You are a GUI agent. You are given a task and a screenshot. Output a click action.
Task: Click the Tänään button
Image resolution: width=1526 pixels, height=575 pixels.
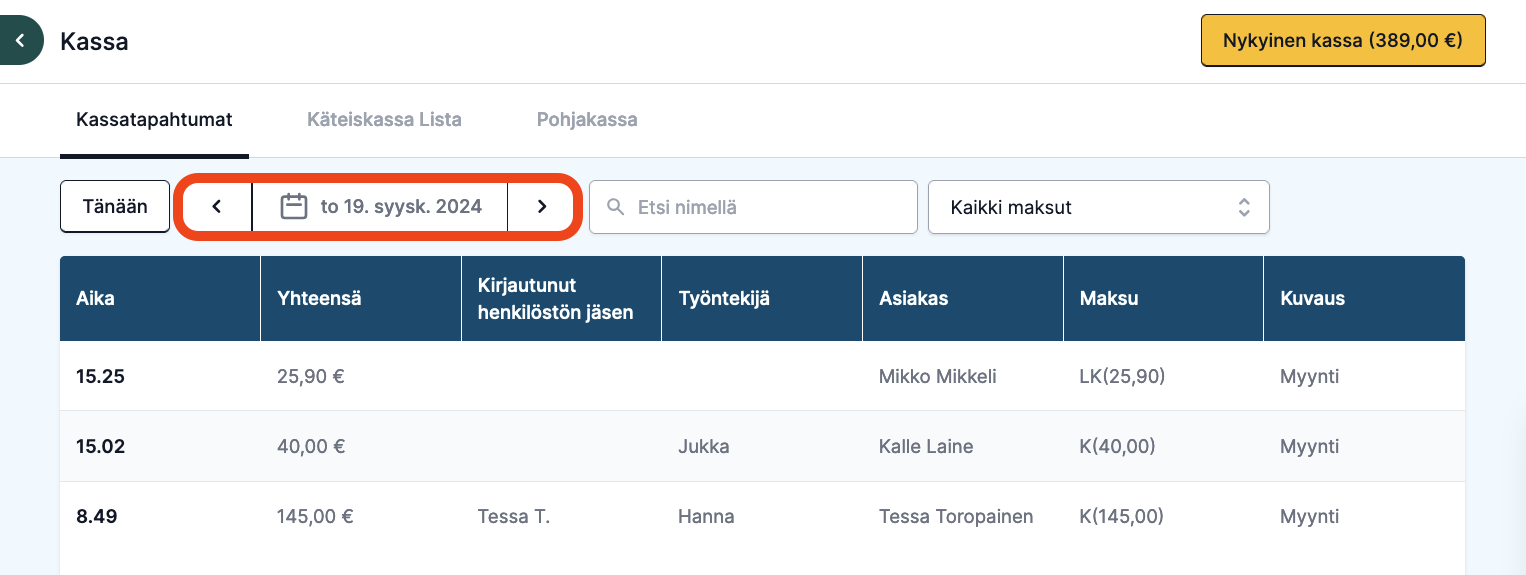coord(115,207)
